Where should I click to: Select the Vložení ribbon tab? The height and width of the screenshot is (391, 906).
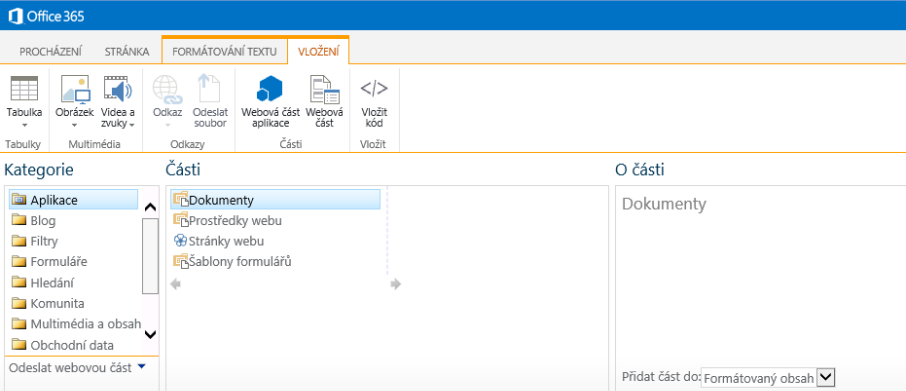coord(318,51)
